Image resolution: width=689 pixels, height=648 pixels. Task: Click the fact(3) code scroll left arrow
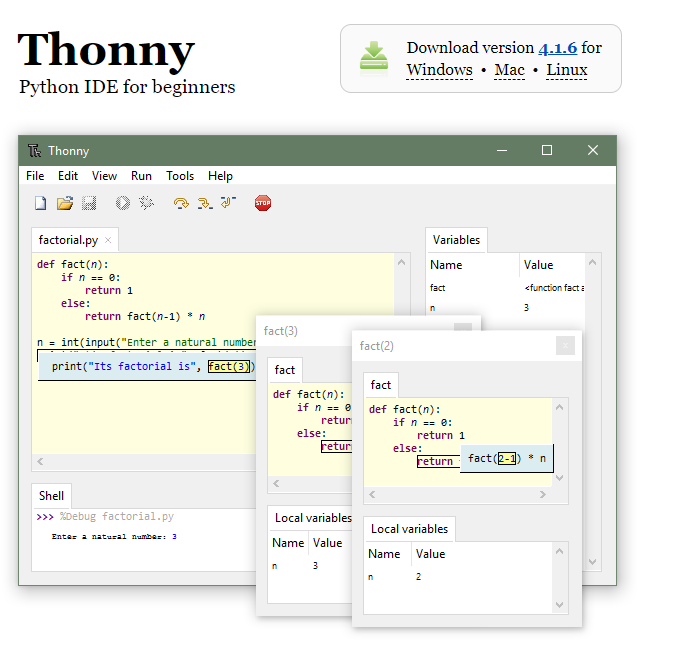[276, 484]
